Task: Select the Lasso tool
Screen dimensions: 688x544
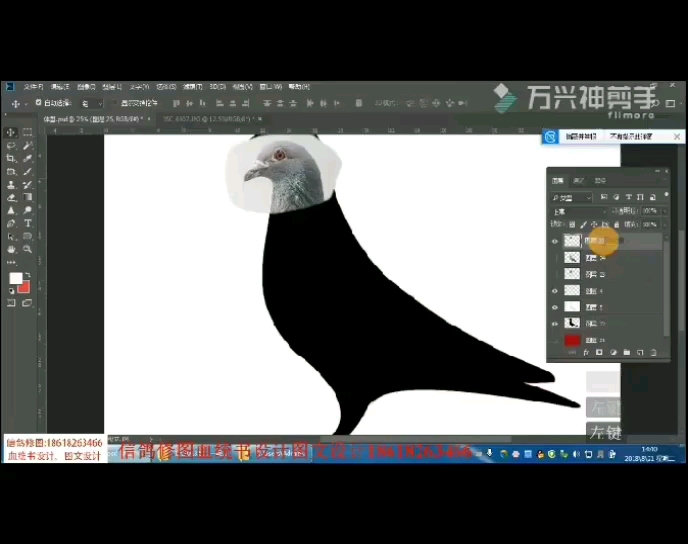Action: [x=11, y=145]
